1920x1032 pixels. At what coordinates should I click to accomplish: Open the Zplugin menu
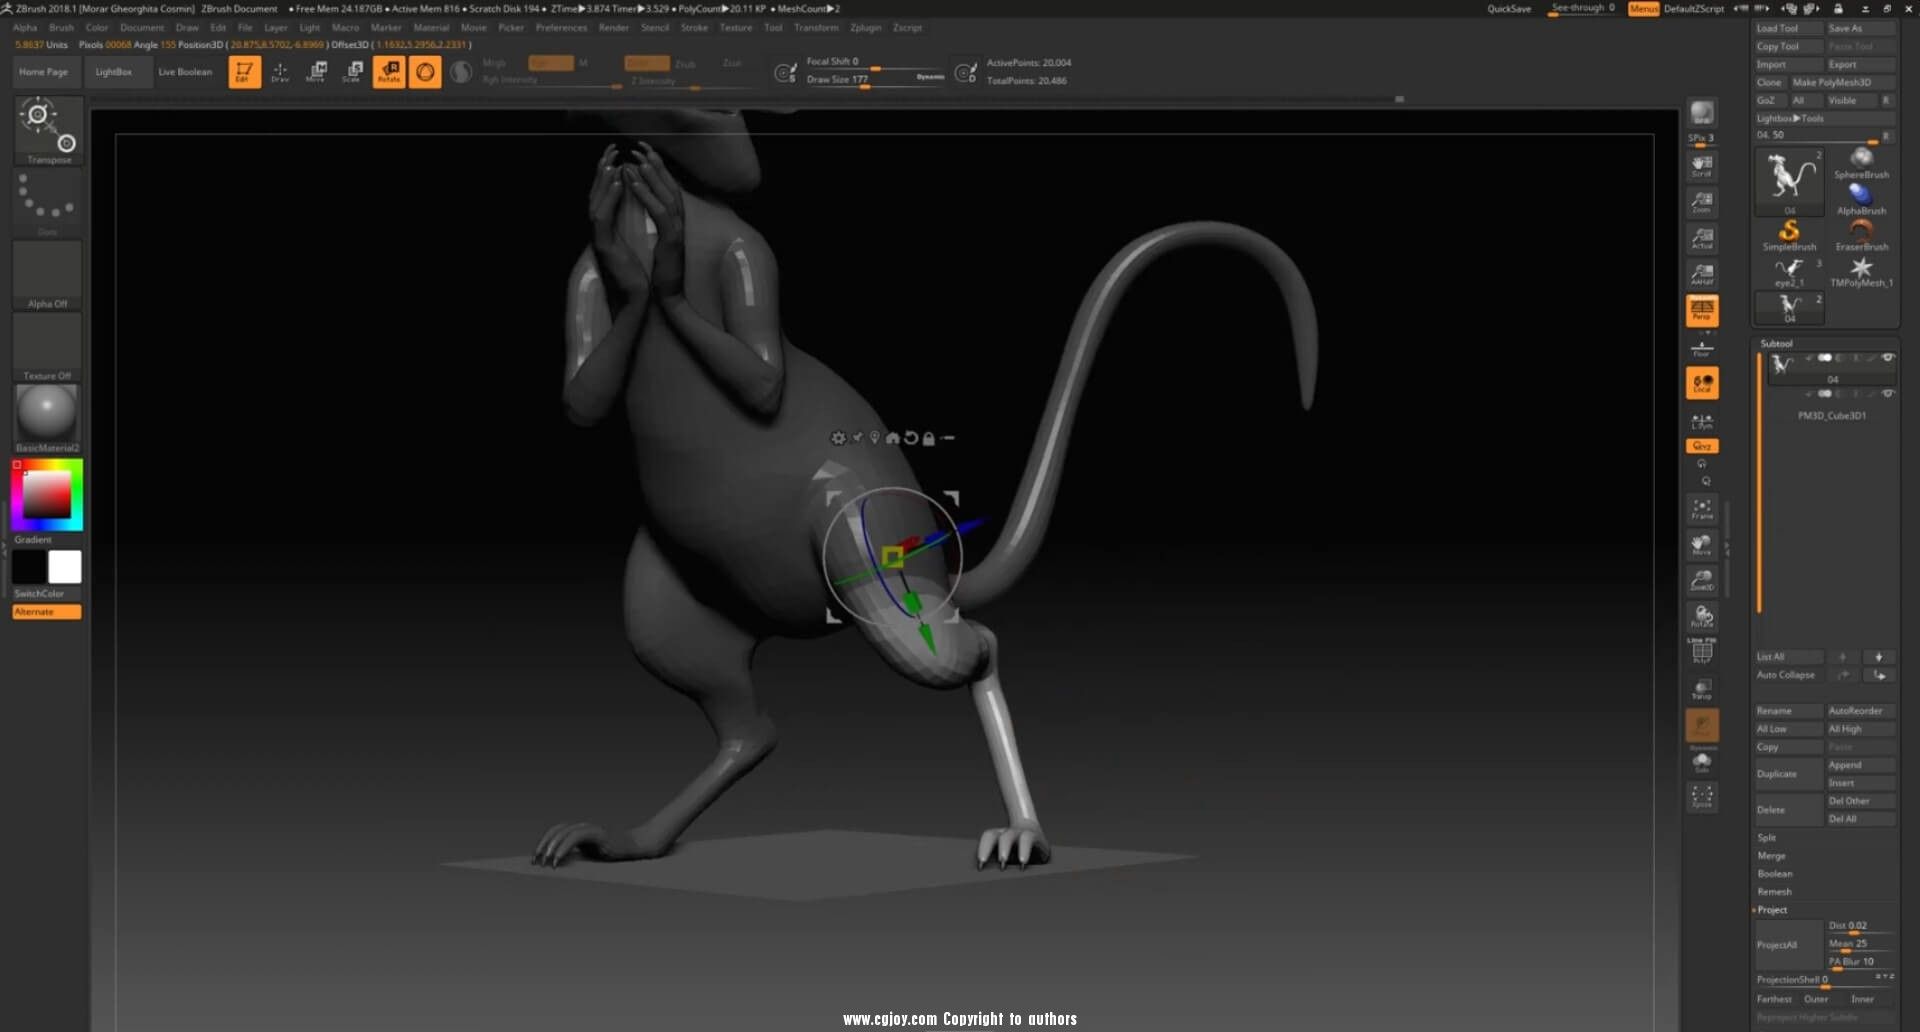tap(866, 28)
